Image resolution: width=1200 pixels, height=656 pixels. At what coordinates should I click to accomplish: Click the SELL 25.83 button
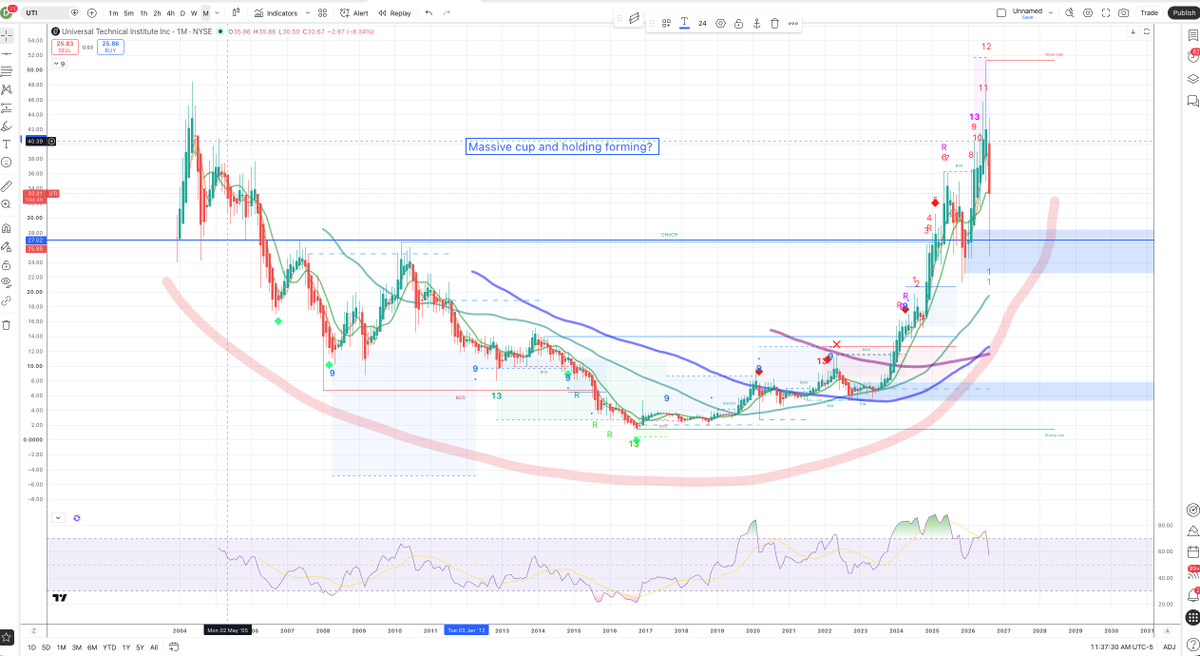point(65,47)
